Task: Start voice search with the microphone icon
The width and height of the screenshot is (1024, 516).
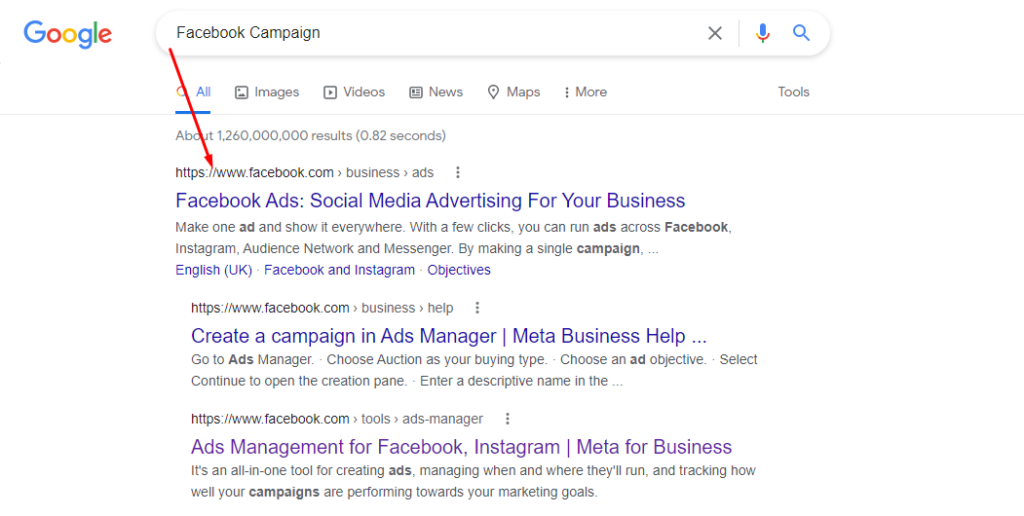Action: tap(763, 33)
